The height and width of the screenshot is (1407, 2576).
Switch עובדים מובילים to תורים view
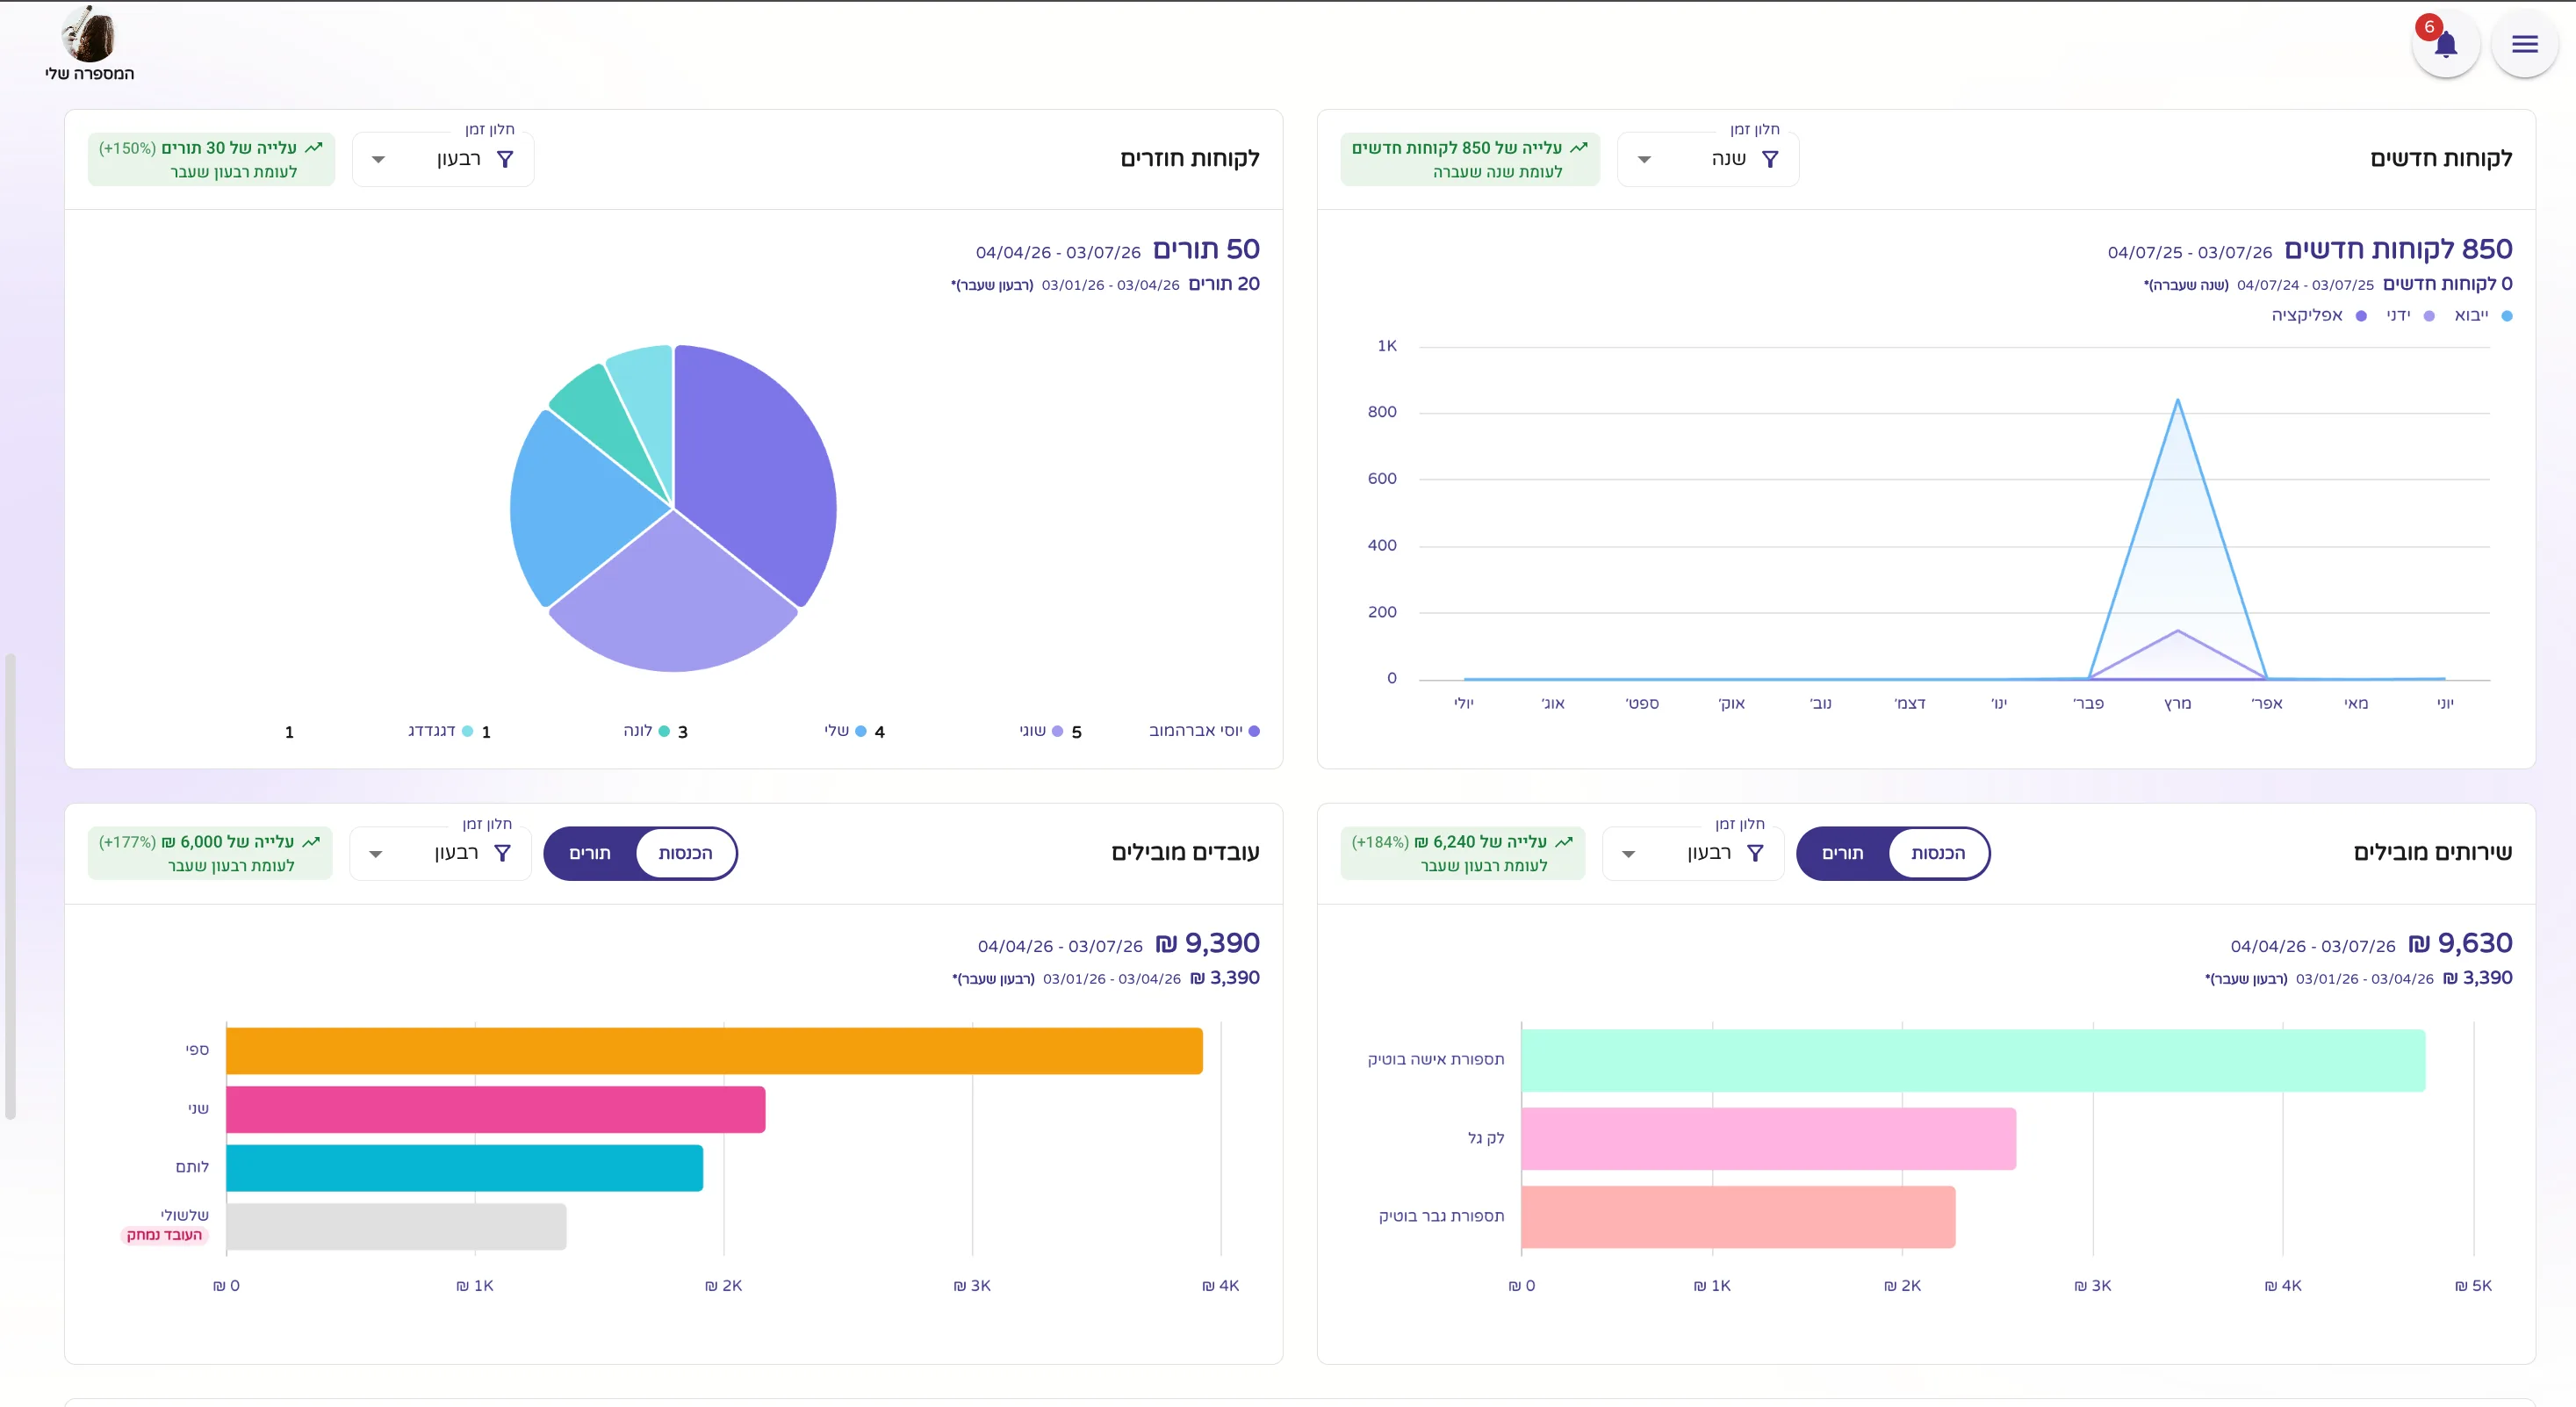(589, 853)
